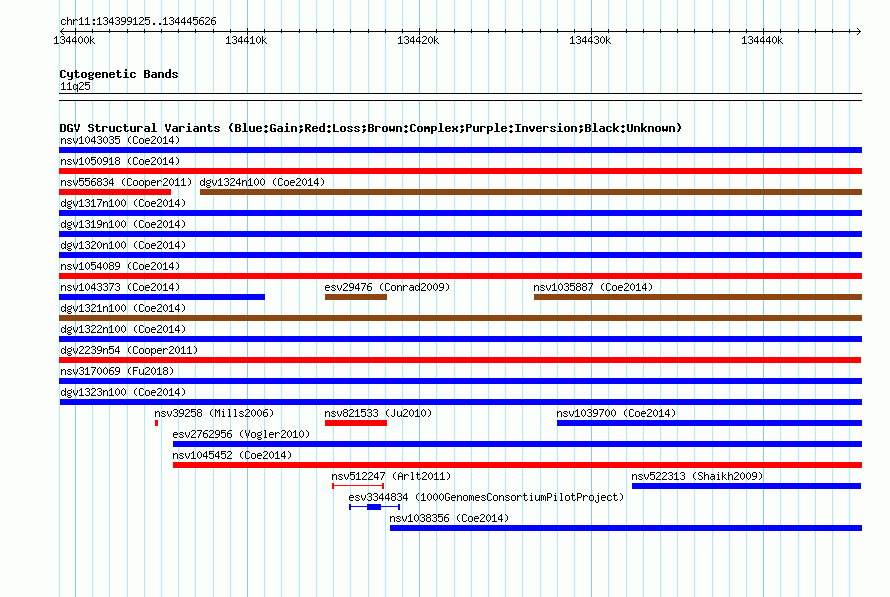This screenshot has width=890, height=597.
Task: Select the dgv1320n100 (Coe2014) label
Action: pyautogui.click(x=123, y=245)
